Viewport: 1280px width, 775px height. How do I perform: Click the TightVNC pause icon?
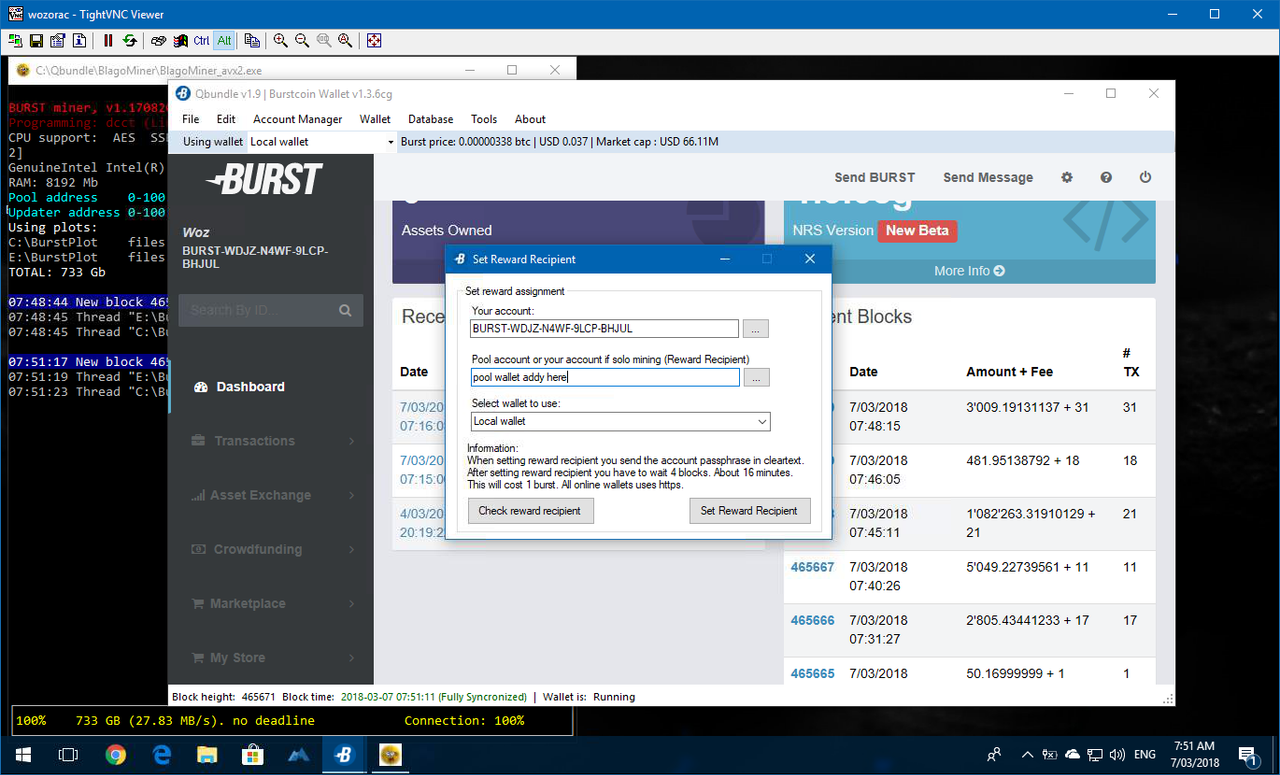(x=108, y=41)
